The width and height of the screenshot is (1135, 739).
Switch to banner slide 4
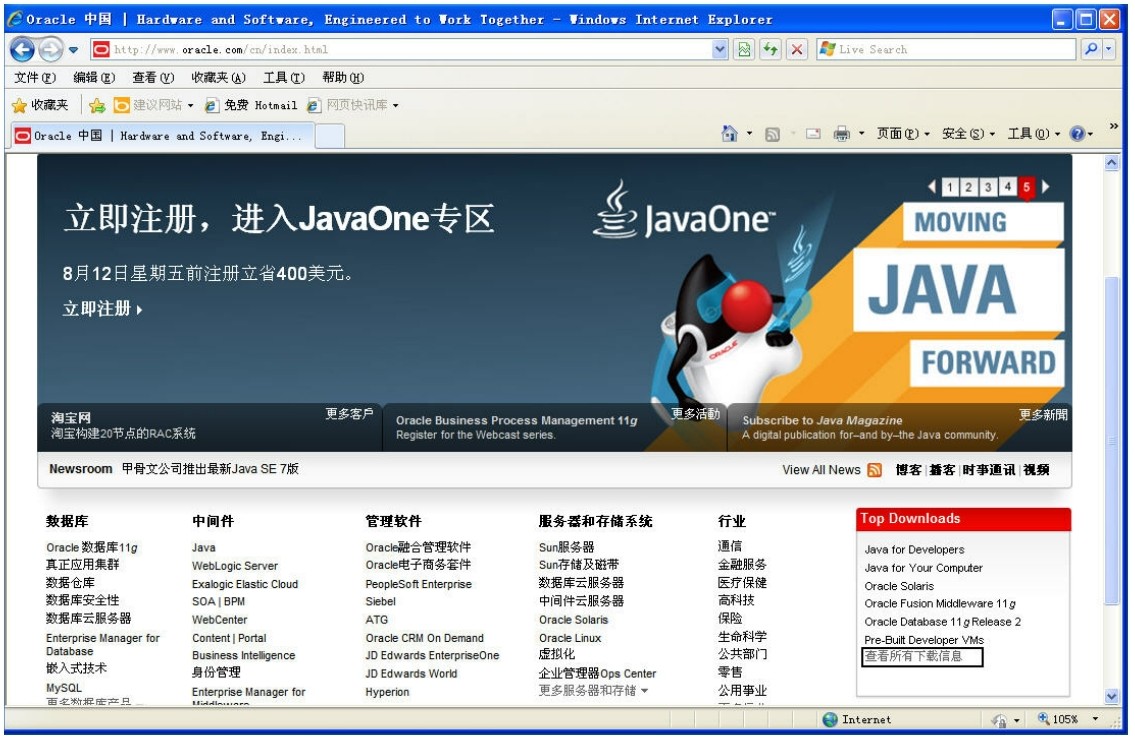[1007, 187]
